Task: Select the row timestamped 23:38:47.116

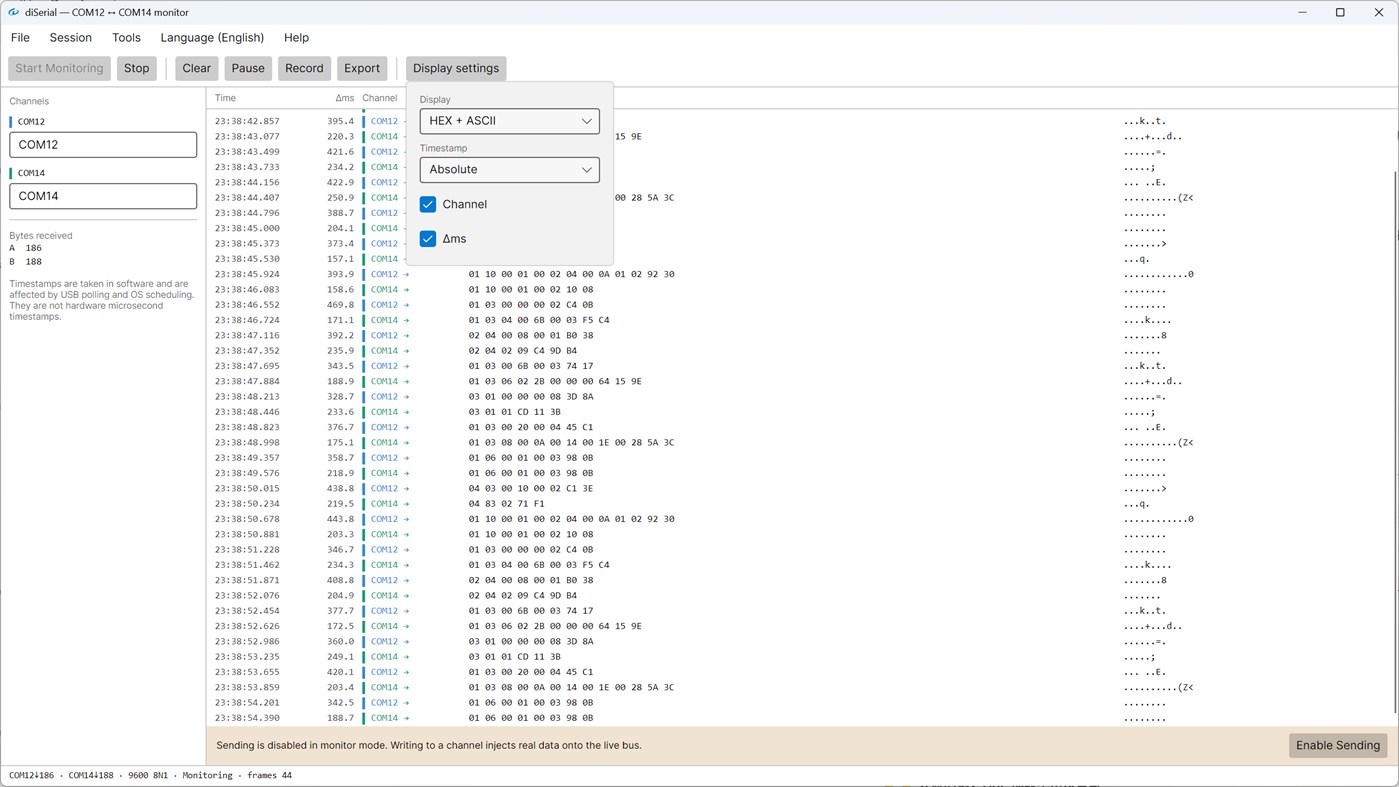Action: (800, 335)
